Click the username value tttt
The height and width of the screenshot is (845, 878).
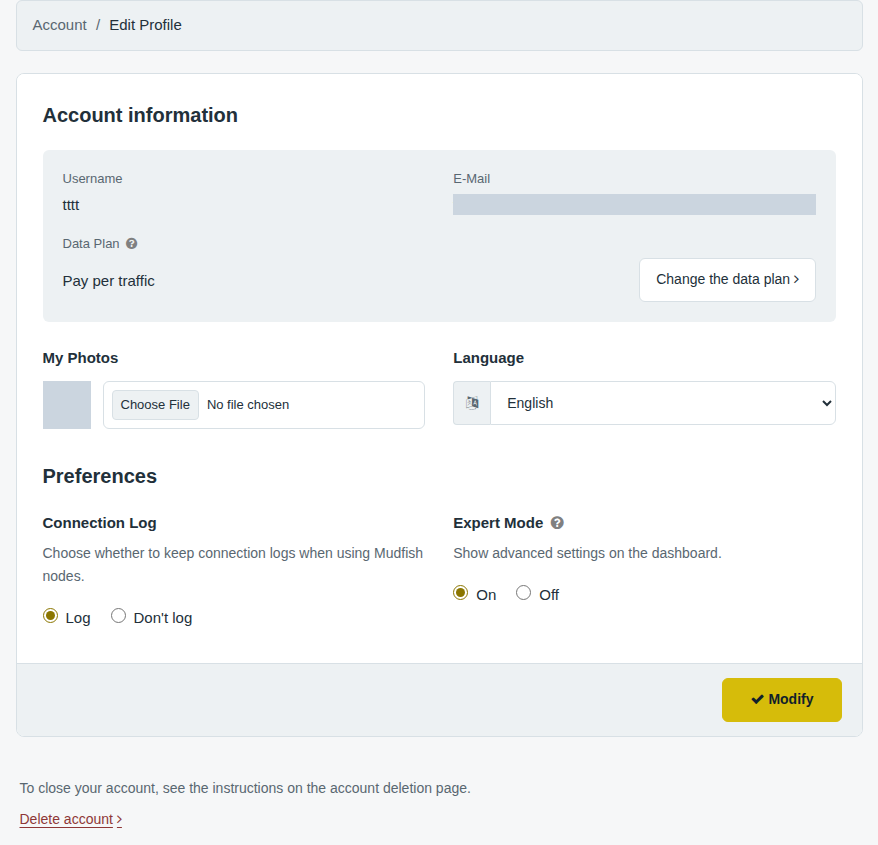(71, 206)
